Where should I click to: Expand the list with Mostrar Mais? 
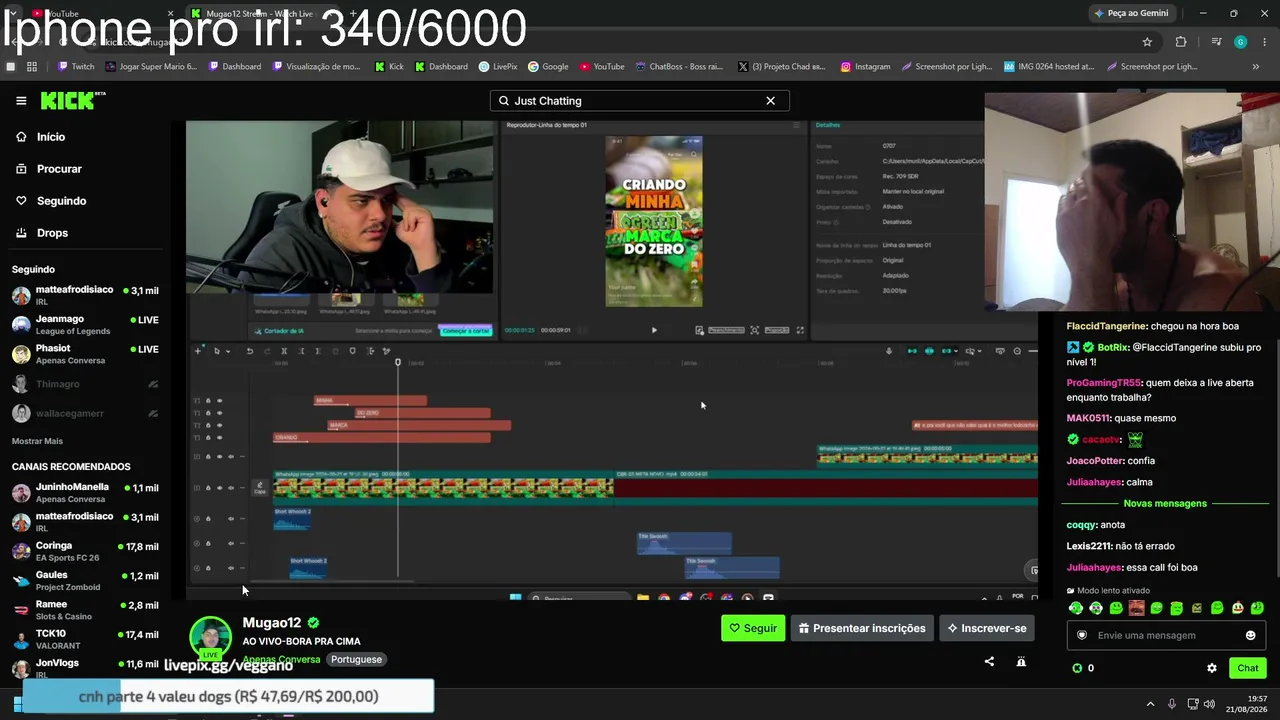[x=37, y=441]
